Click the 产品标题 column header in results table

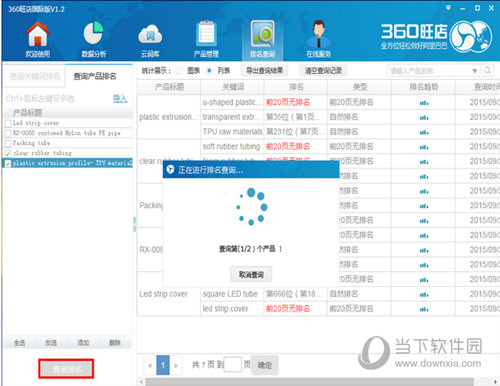pos(169,87)
